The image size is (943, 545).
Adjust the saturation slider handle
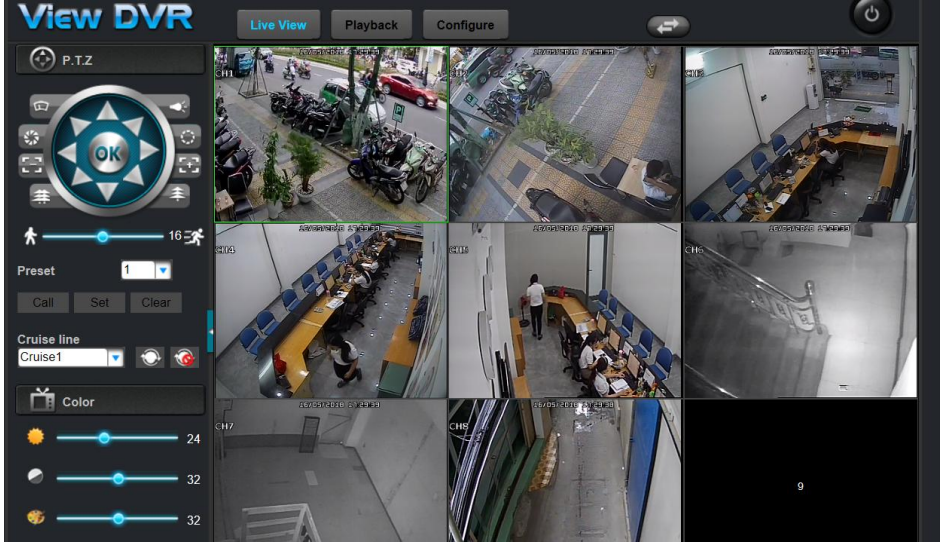[x=118, y=519]
